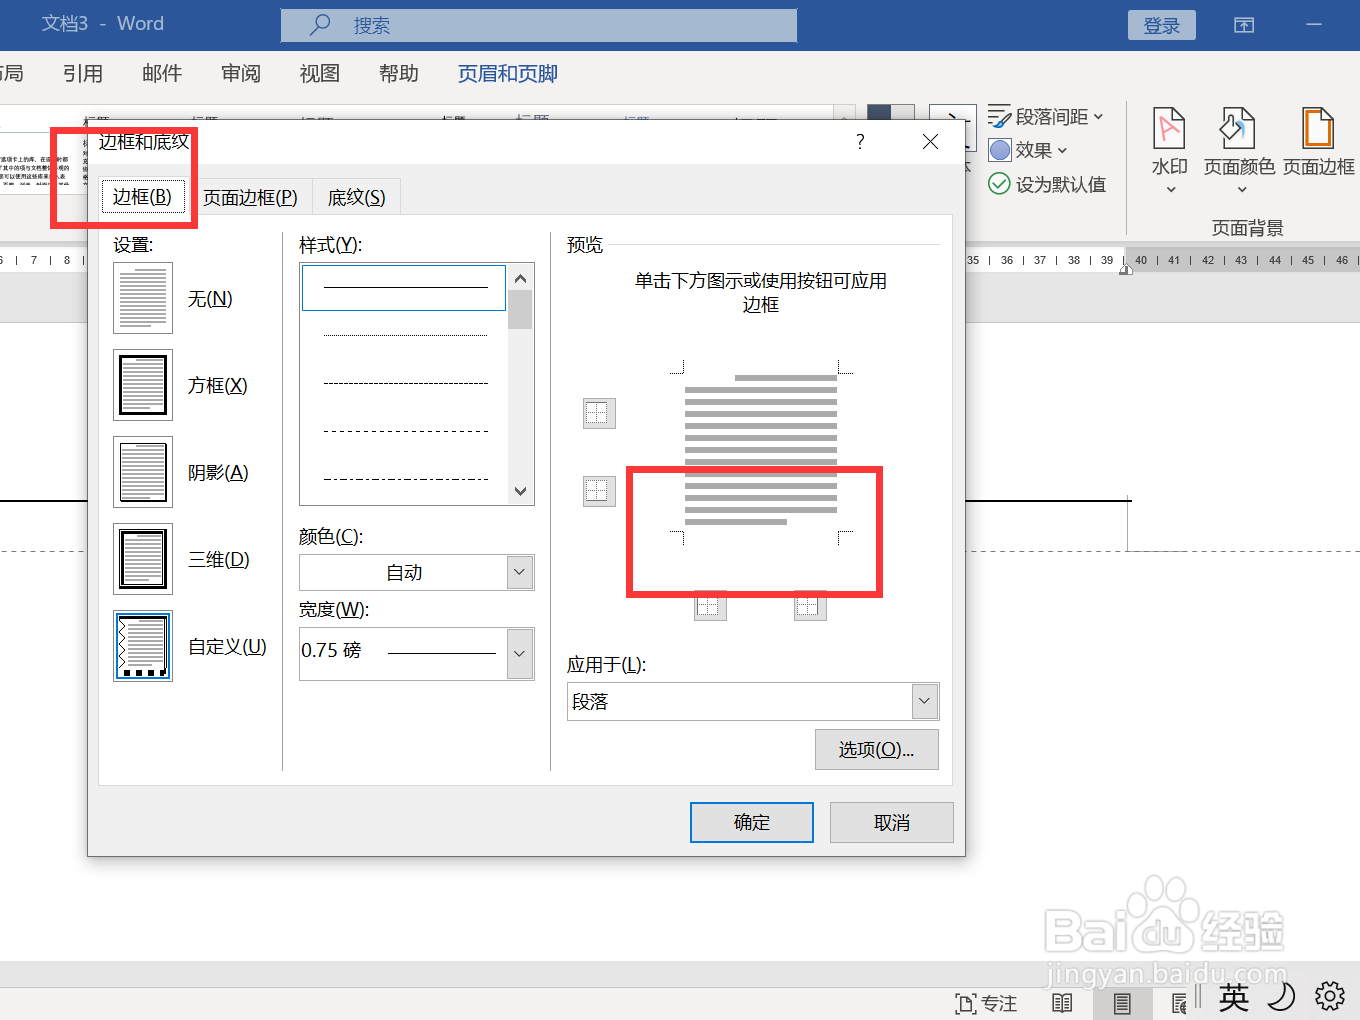Toggle right border button below preview
Image resolution: width=1360 pixels, height=1020 pixels.
click(x=810, y=605)
